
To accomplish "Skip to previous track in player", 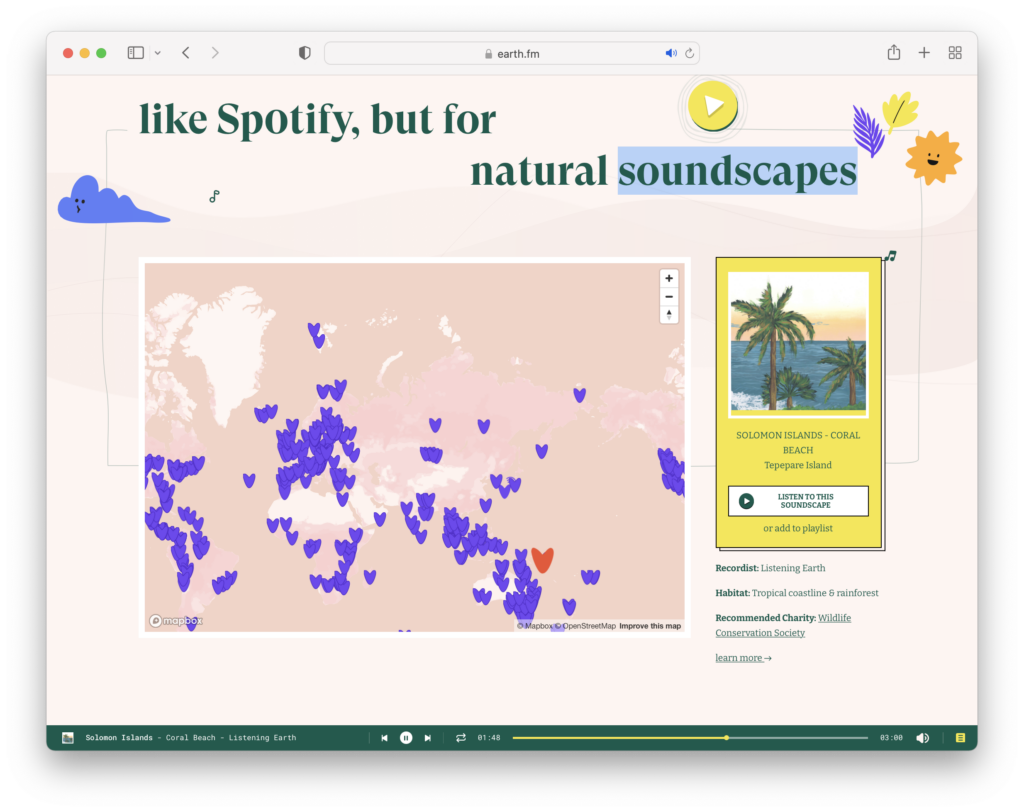I will (x=384, y=738).
